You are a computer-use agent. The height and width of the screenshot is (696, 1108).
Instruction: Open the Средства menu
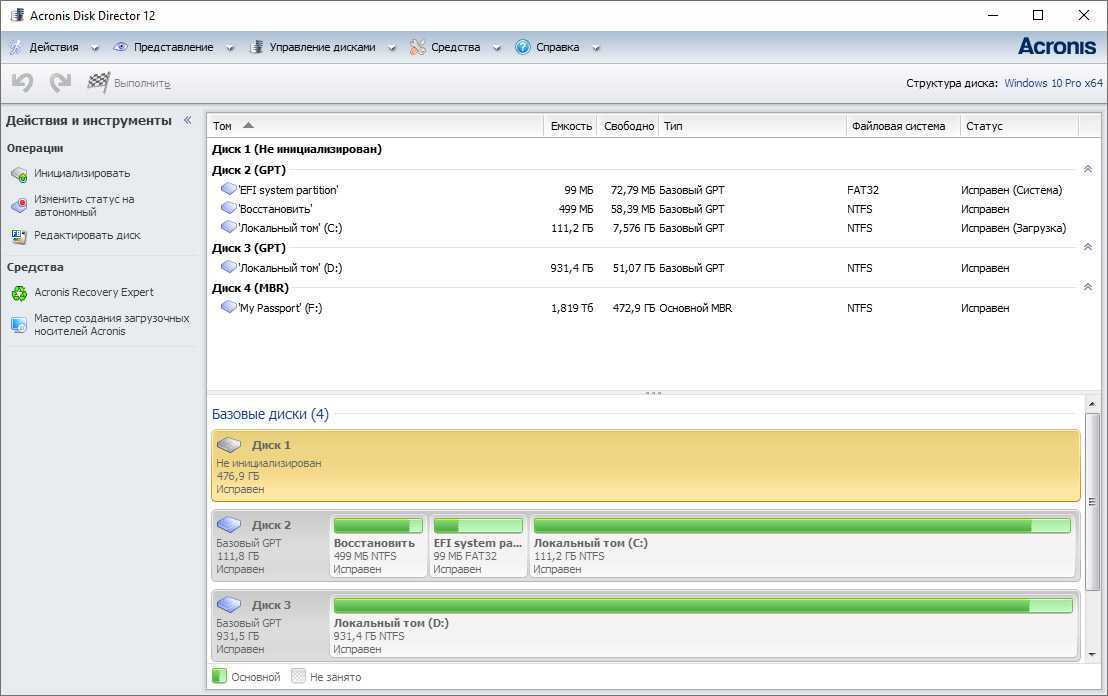tap(455, 47)
